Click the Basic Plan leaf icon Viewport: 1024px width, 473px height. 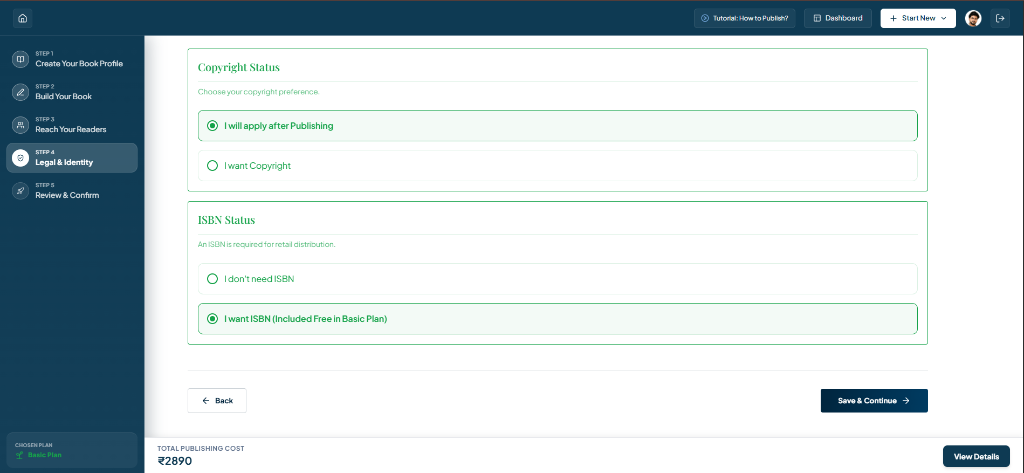[20, 455]
